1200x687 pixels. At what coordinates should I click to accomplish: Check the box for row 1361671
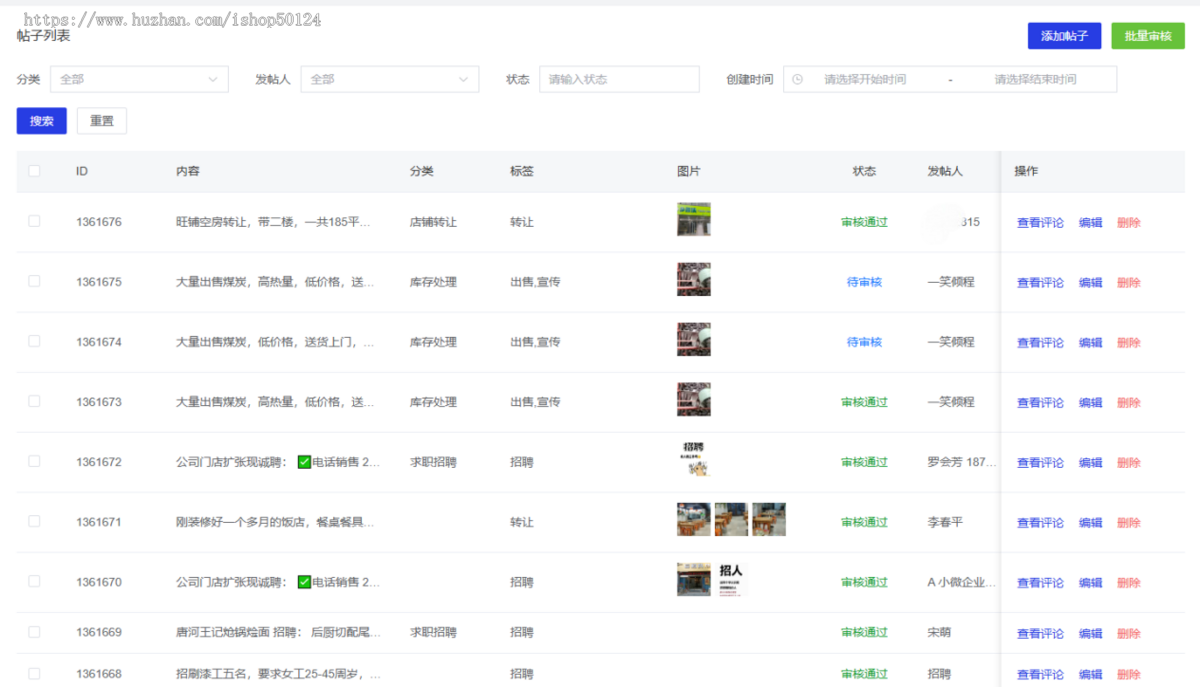34,521
